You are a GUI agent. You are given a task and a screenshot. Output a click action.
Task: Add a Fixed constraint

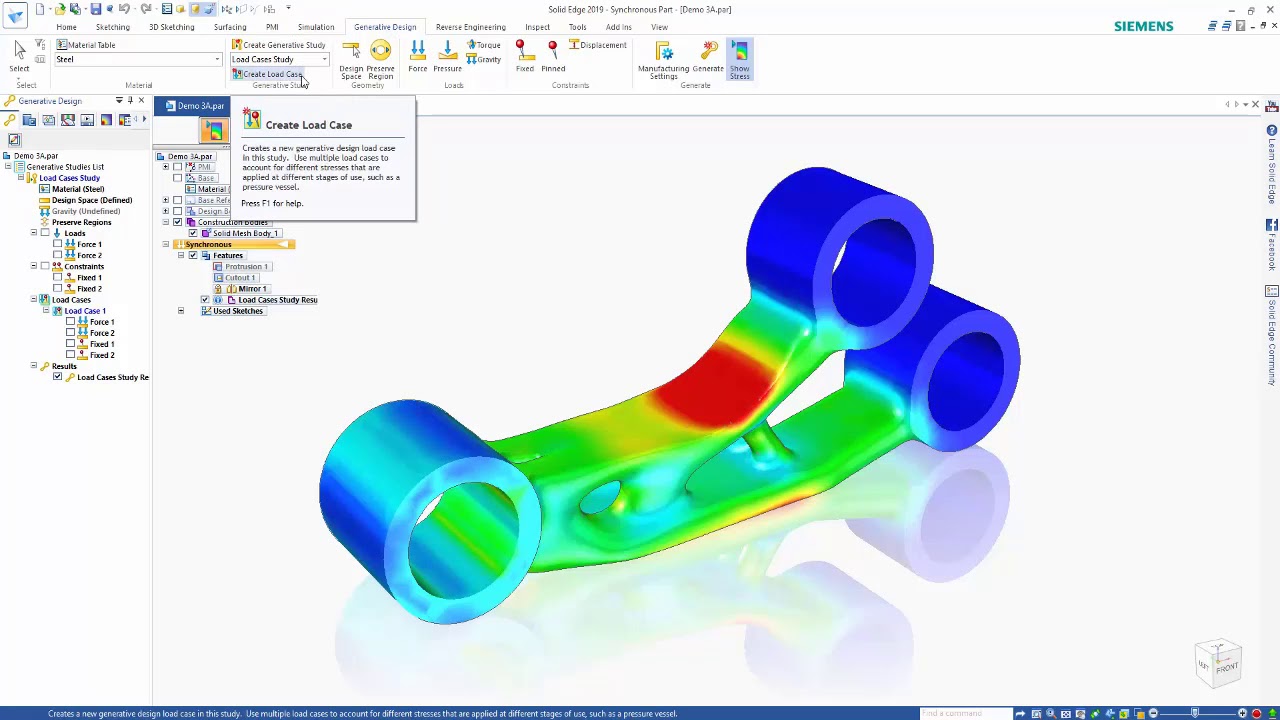tap(524, 57)
